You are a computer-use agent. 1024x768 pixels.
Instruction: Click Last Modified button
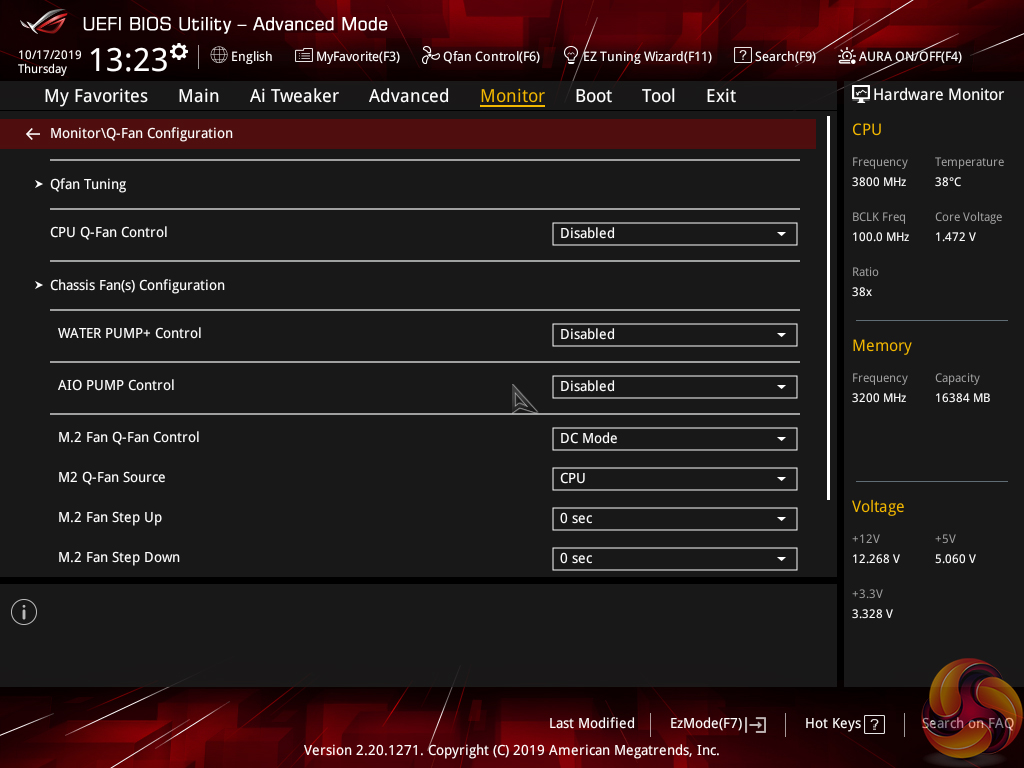click(592, 724)
